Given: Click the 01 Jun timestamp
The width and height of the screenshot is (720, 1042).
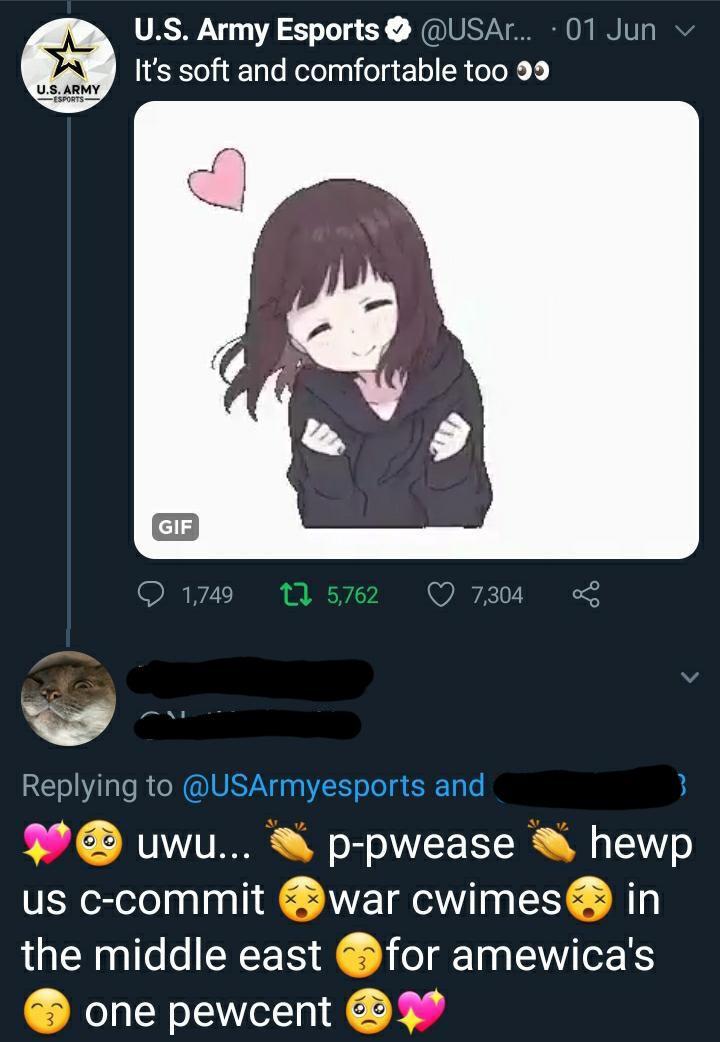Looking at the screenshot, I should (611, 31).
